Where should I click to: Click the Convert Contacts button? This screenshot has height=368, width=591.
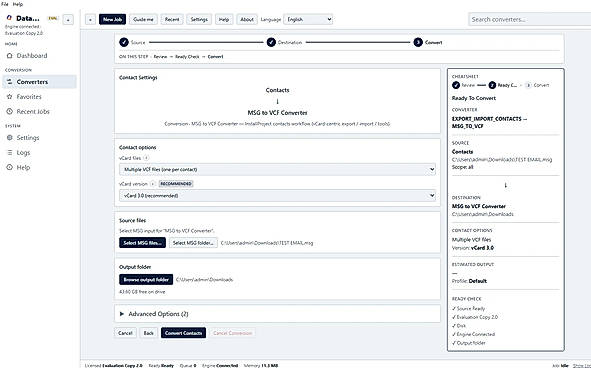(183, 333)
